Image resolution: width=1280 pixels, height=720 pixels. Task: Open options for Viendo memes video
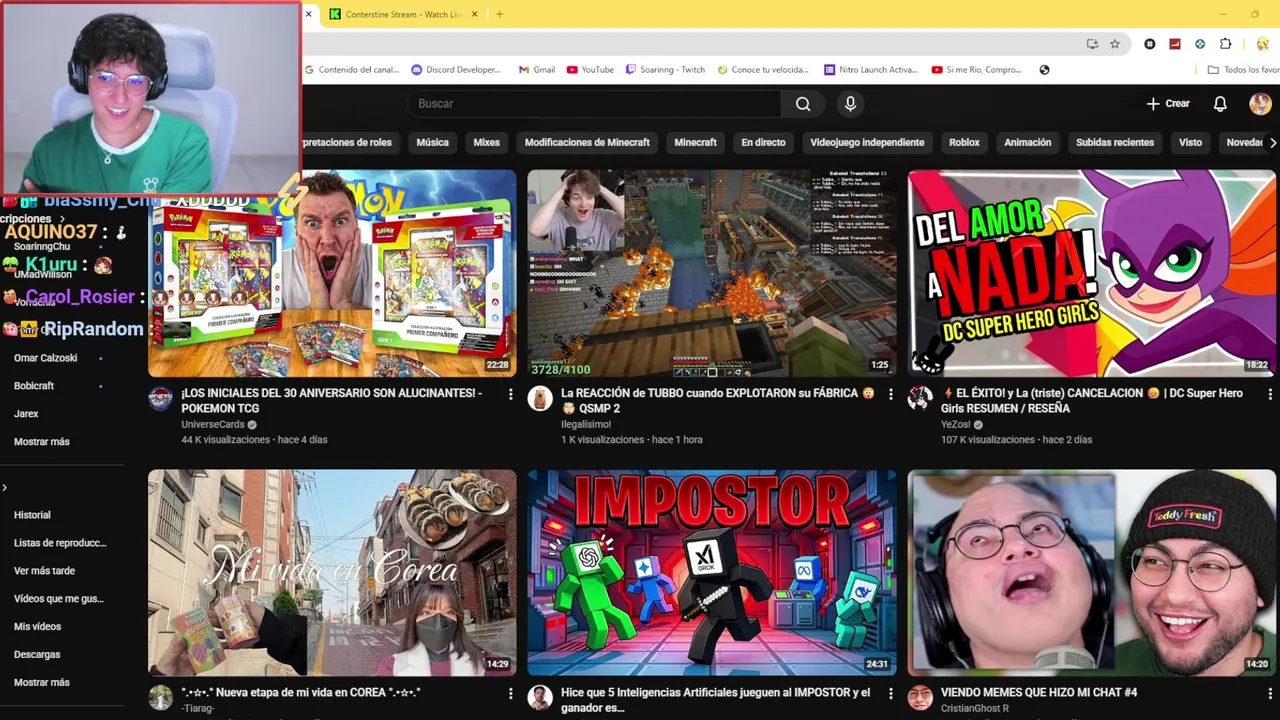pyautogui.click(x=1270, y=694)
